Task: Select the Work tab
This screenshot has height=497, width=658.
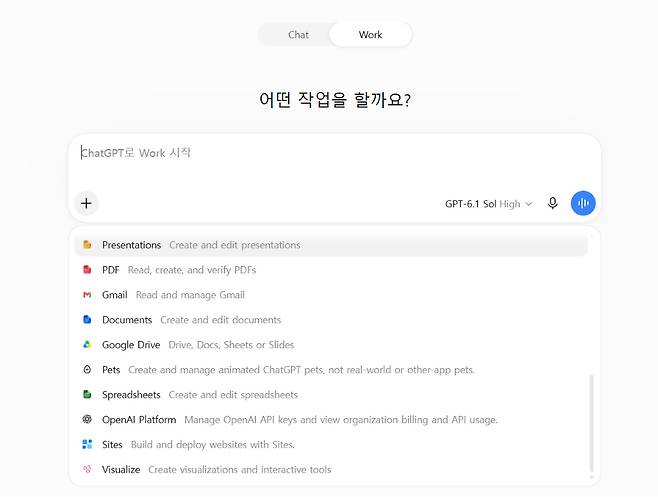Action: coord(370,34)
